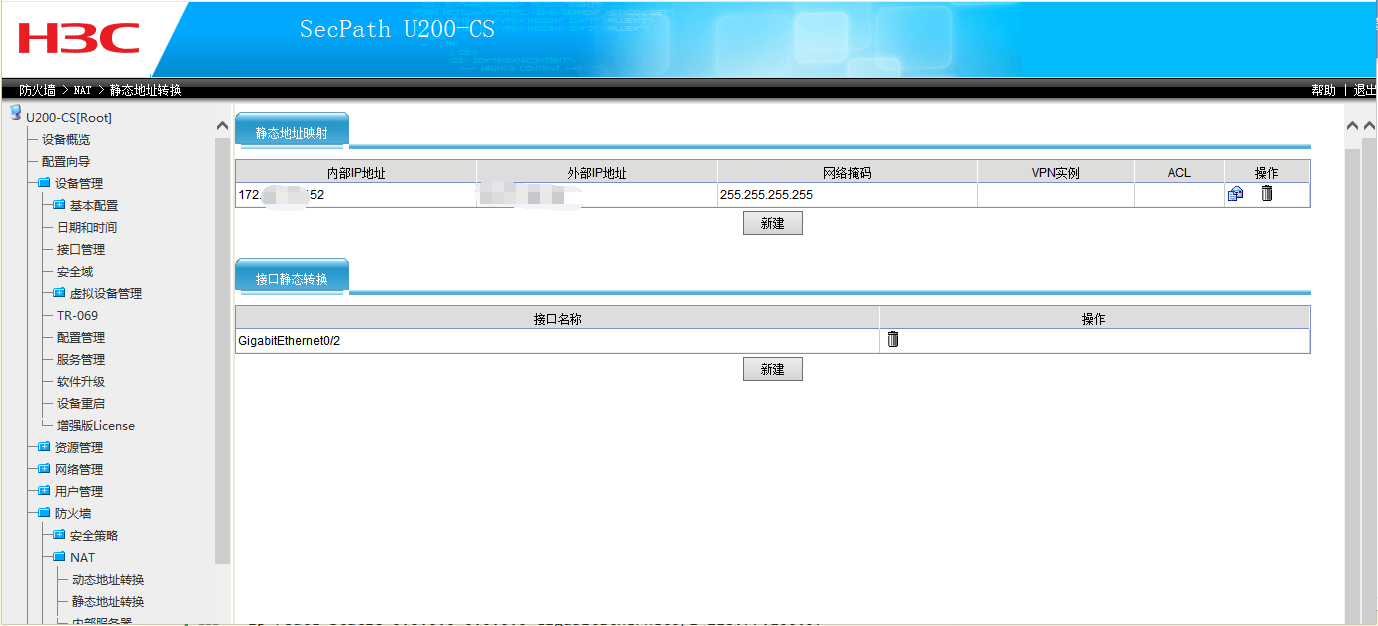Open 动态地址转换 under NAT

[108, 579]
